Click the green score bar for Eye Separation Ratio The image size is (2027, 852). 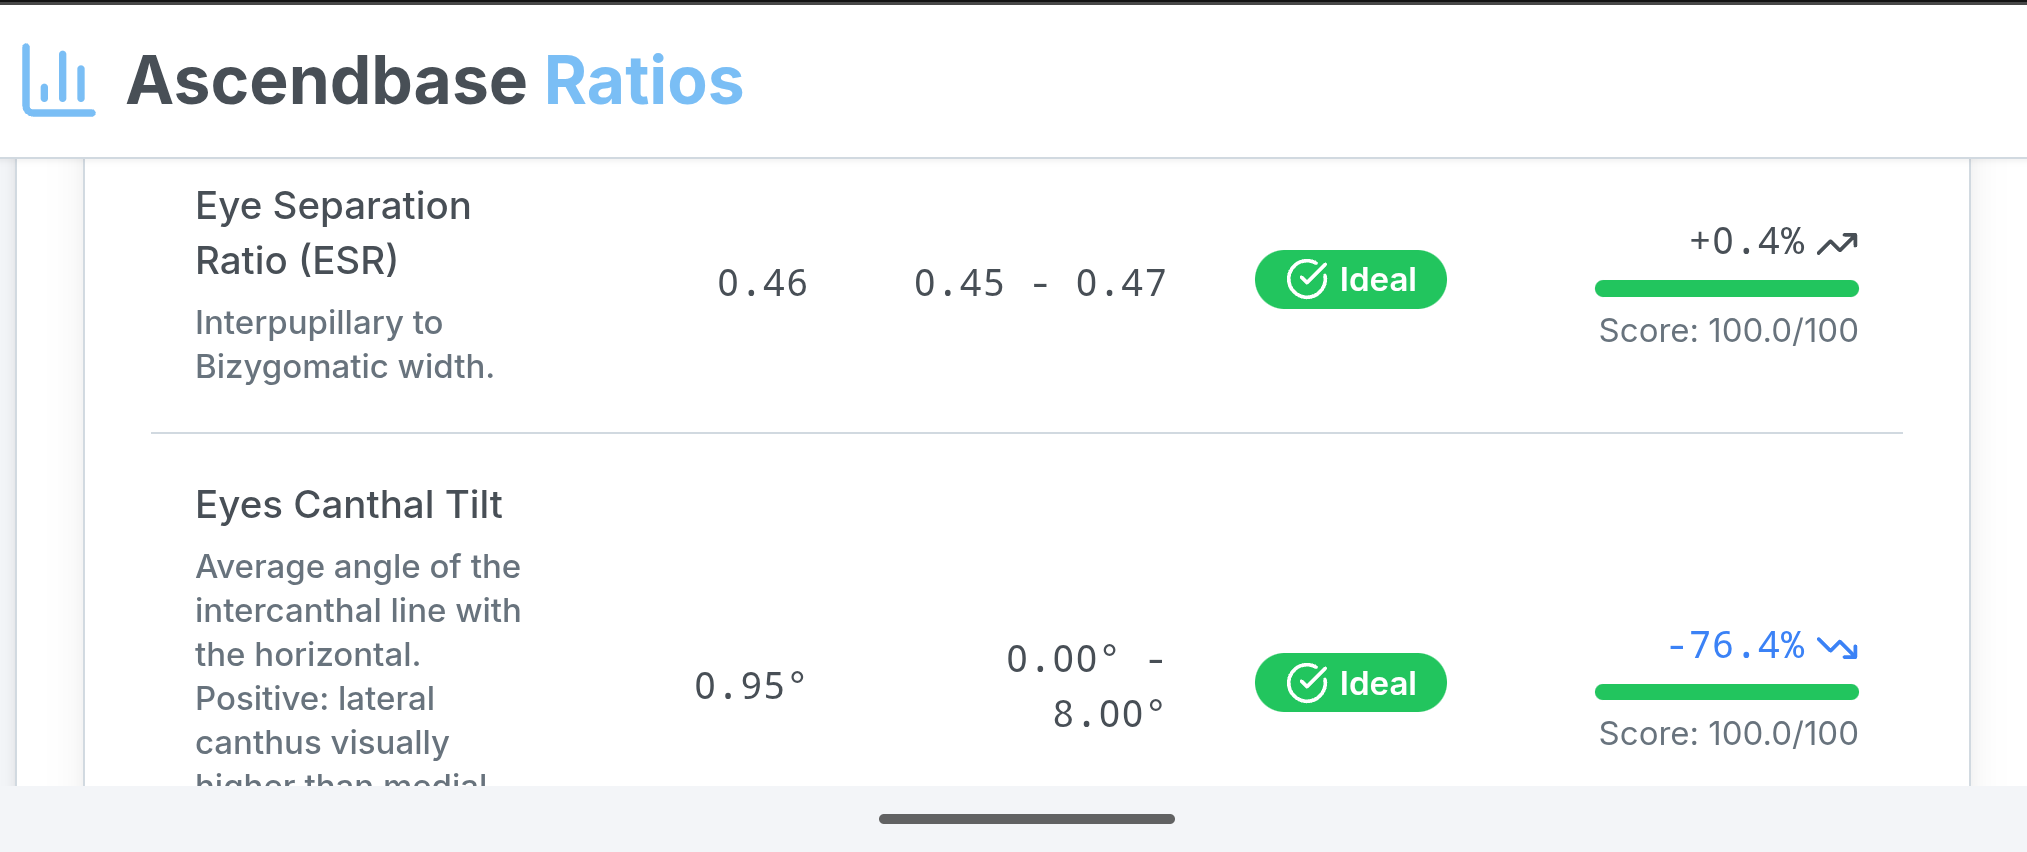(1726, 289)
